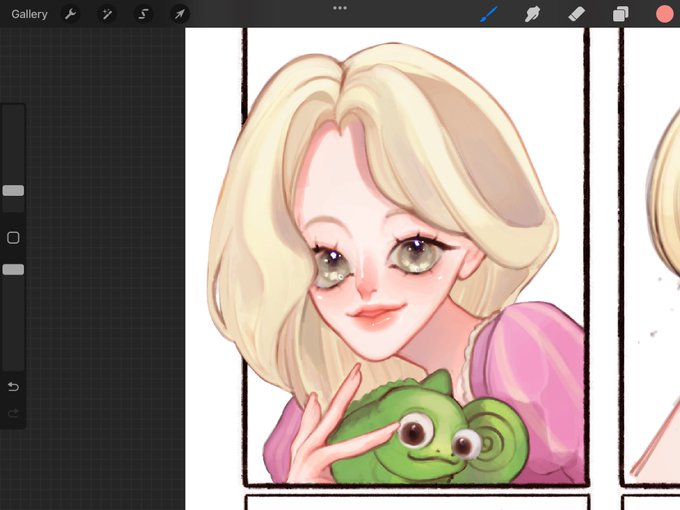680x510 pixels.
Task: Open the Adjustments magic wand menu
Action: click(x=107, y=14)
